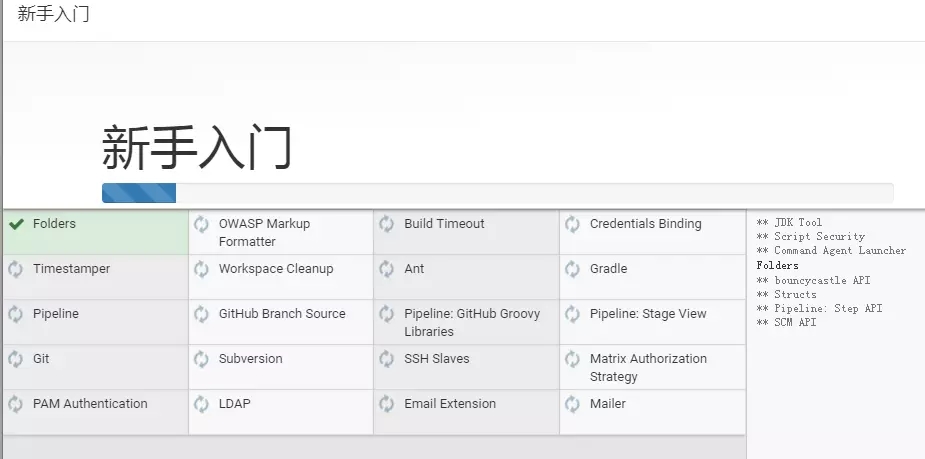Click the spinner icon next to Subversion
Screen dimensions: 925x459
pos(201,359)
